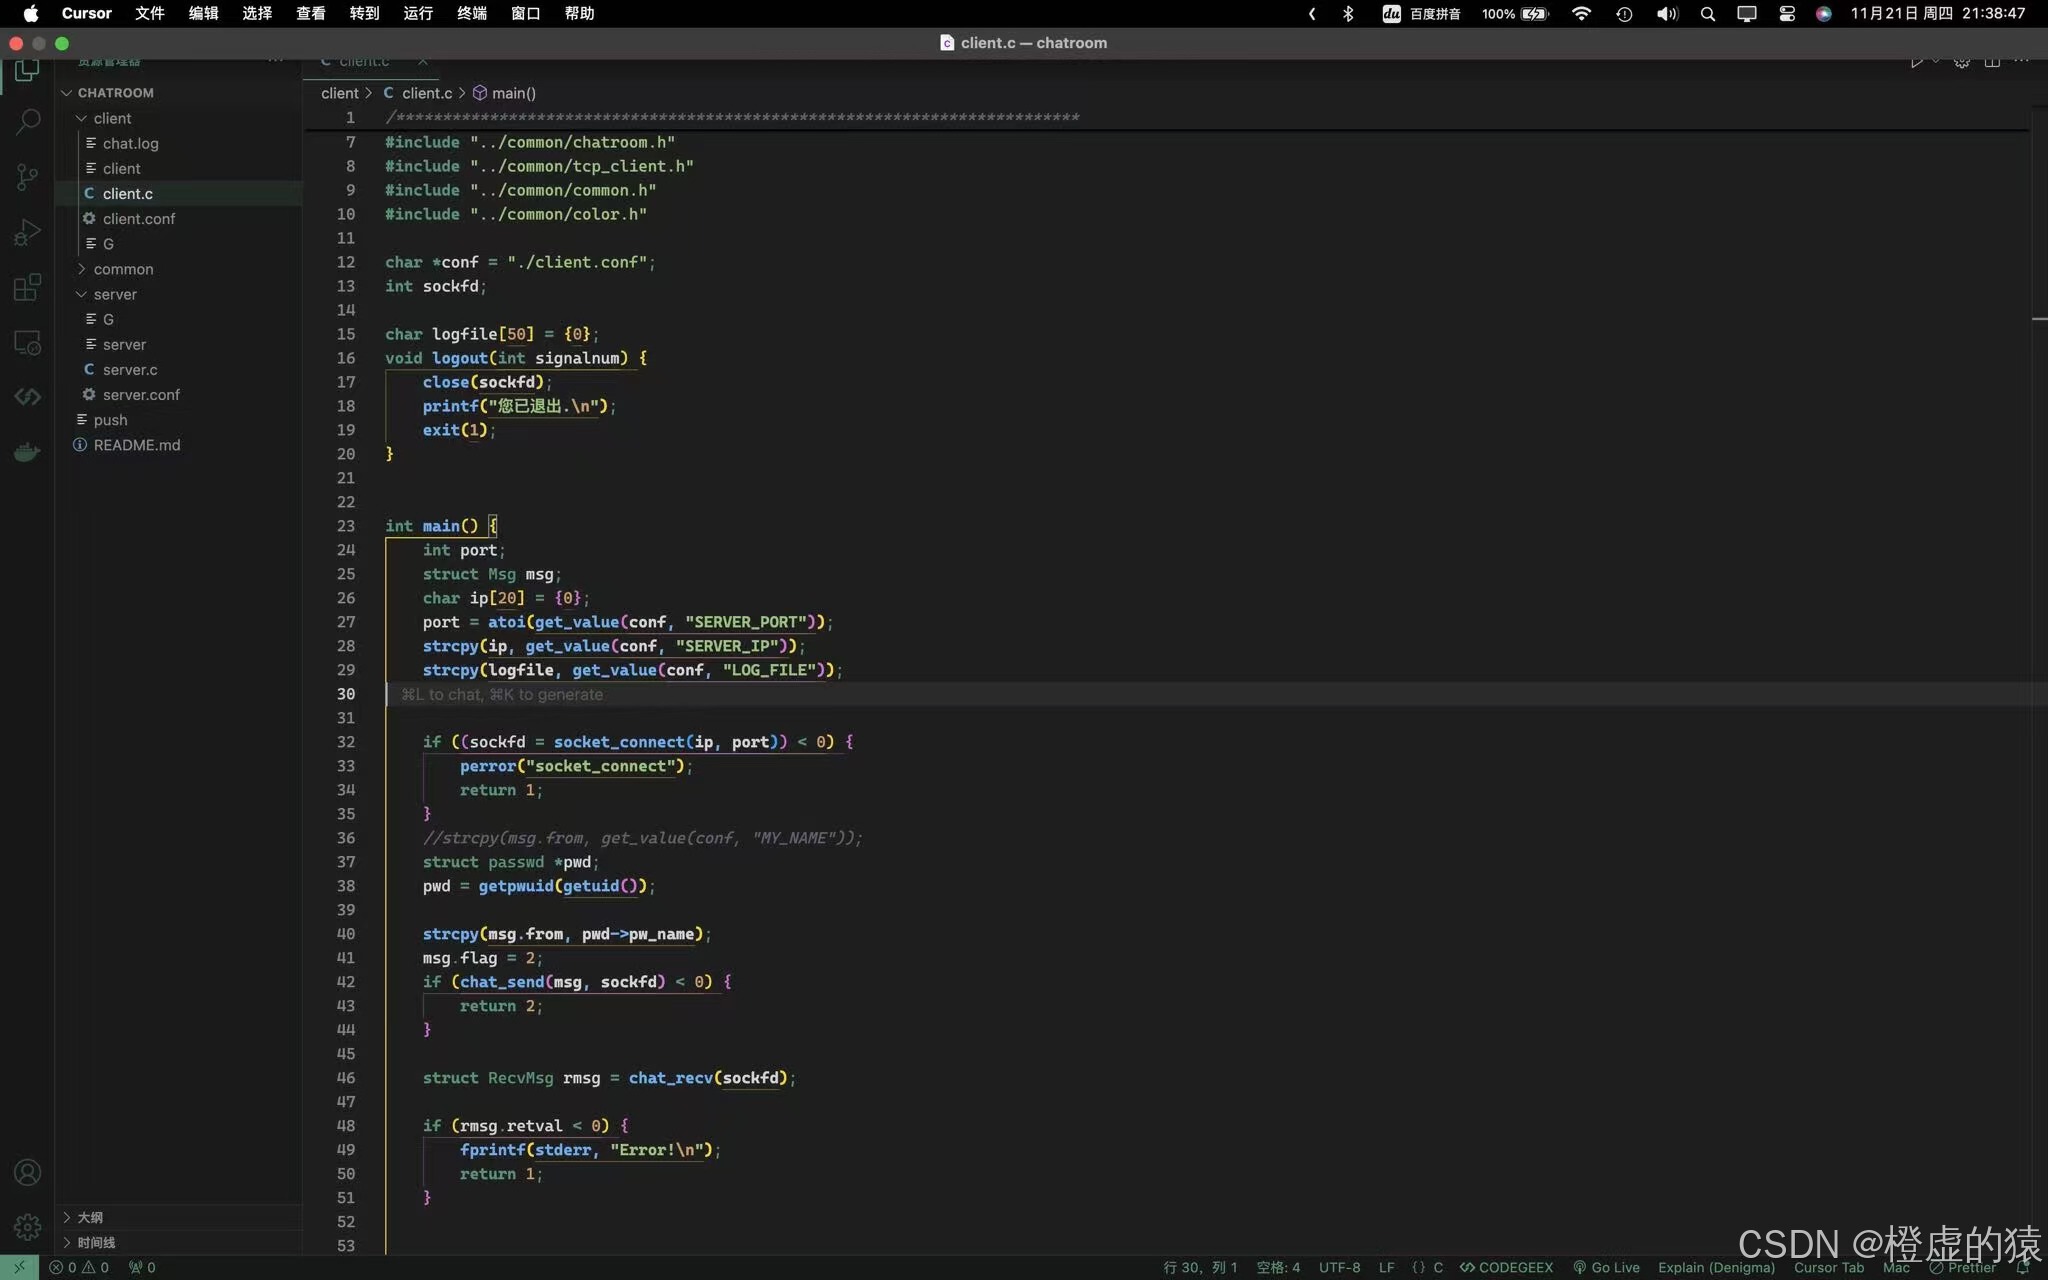Open the Run and Debug panel
This screenshot has height=1280, width=2048.
27,231
